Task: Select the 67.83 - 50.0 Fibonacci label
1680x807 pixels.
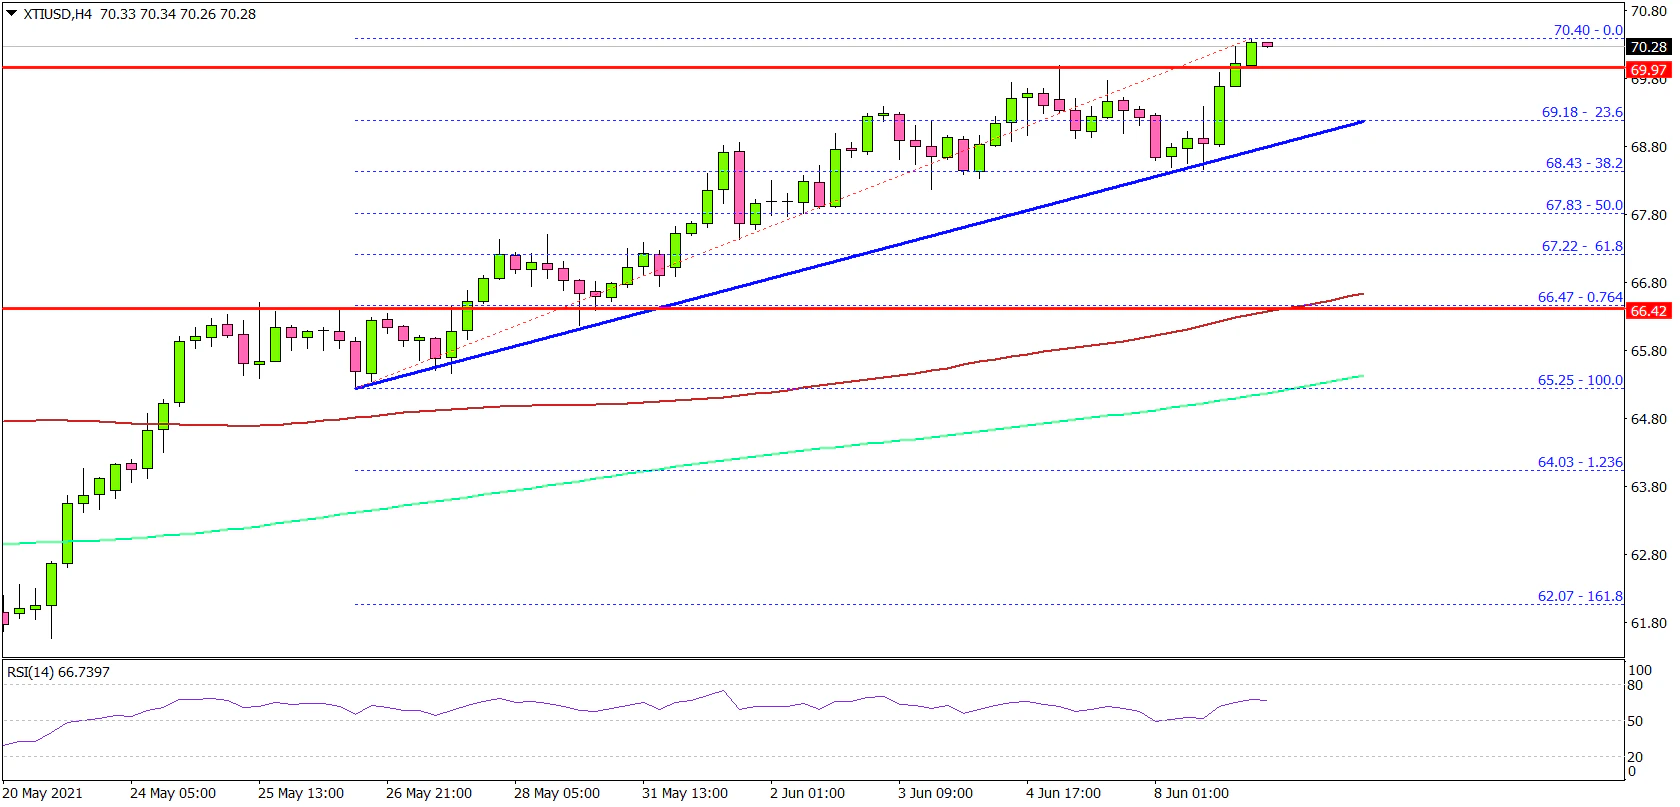Action: coord(1583,205)
